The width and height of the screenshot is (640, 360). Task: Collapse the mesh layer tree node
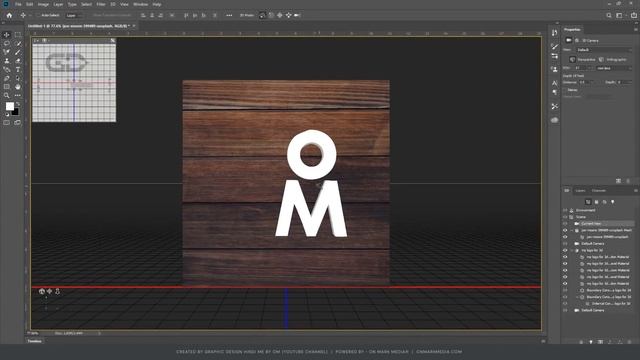572,230
